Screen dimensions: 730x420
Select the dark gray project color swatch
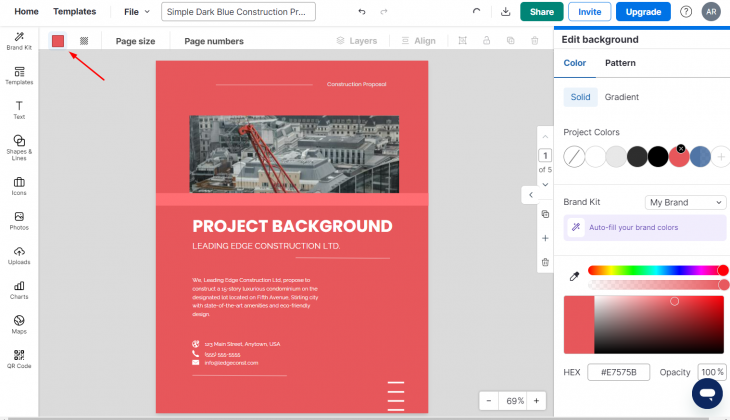[637, 157]
